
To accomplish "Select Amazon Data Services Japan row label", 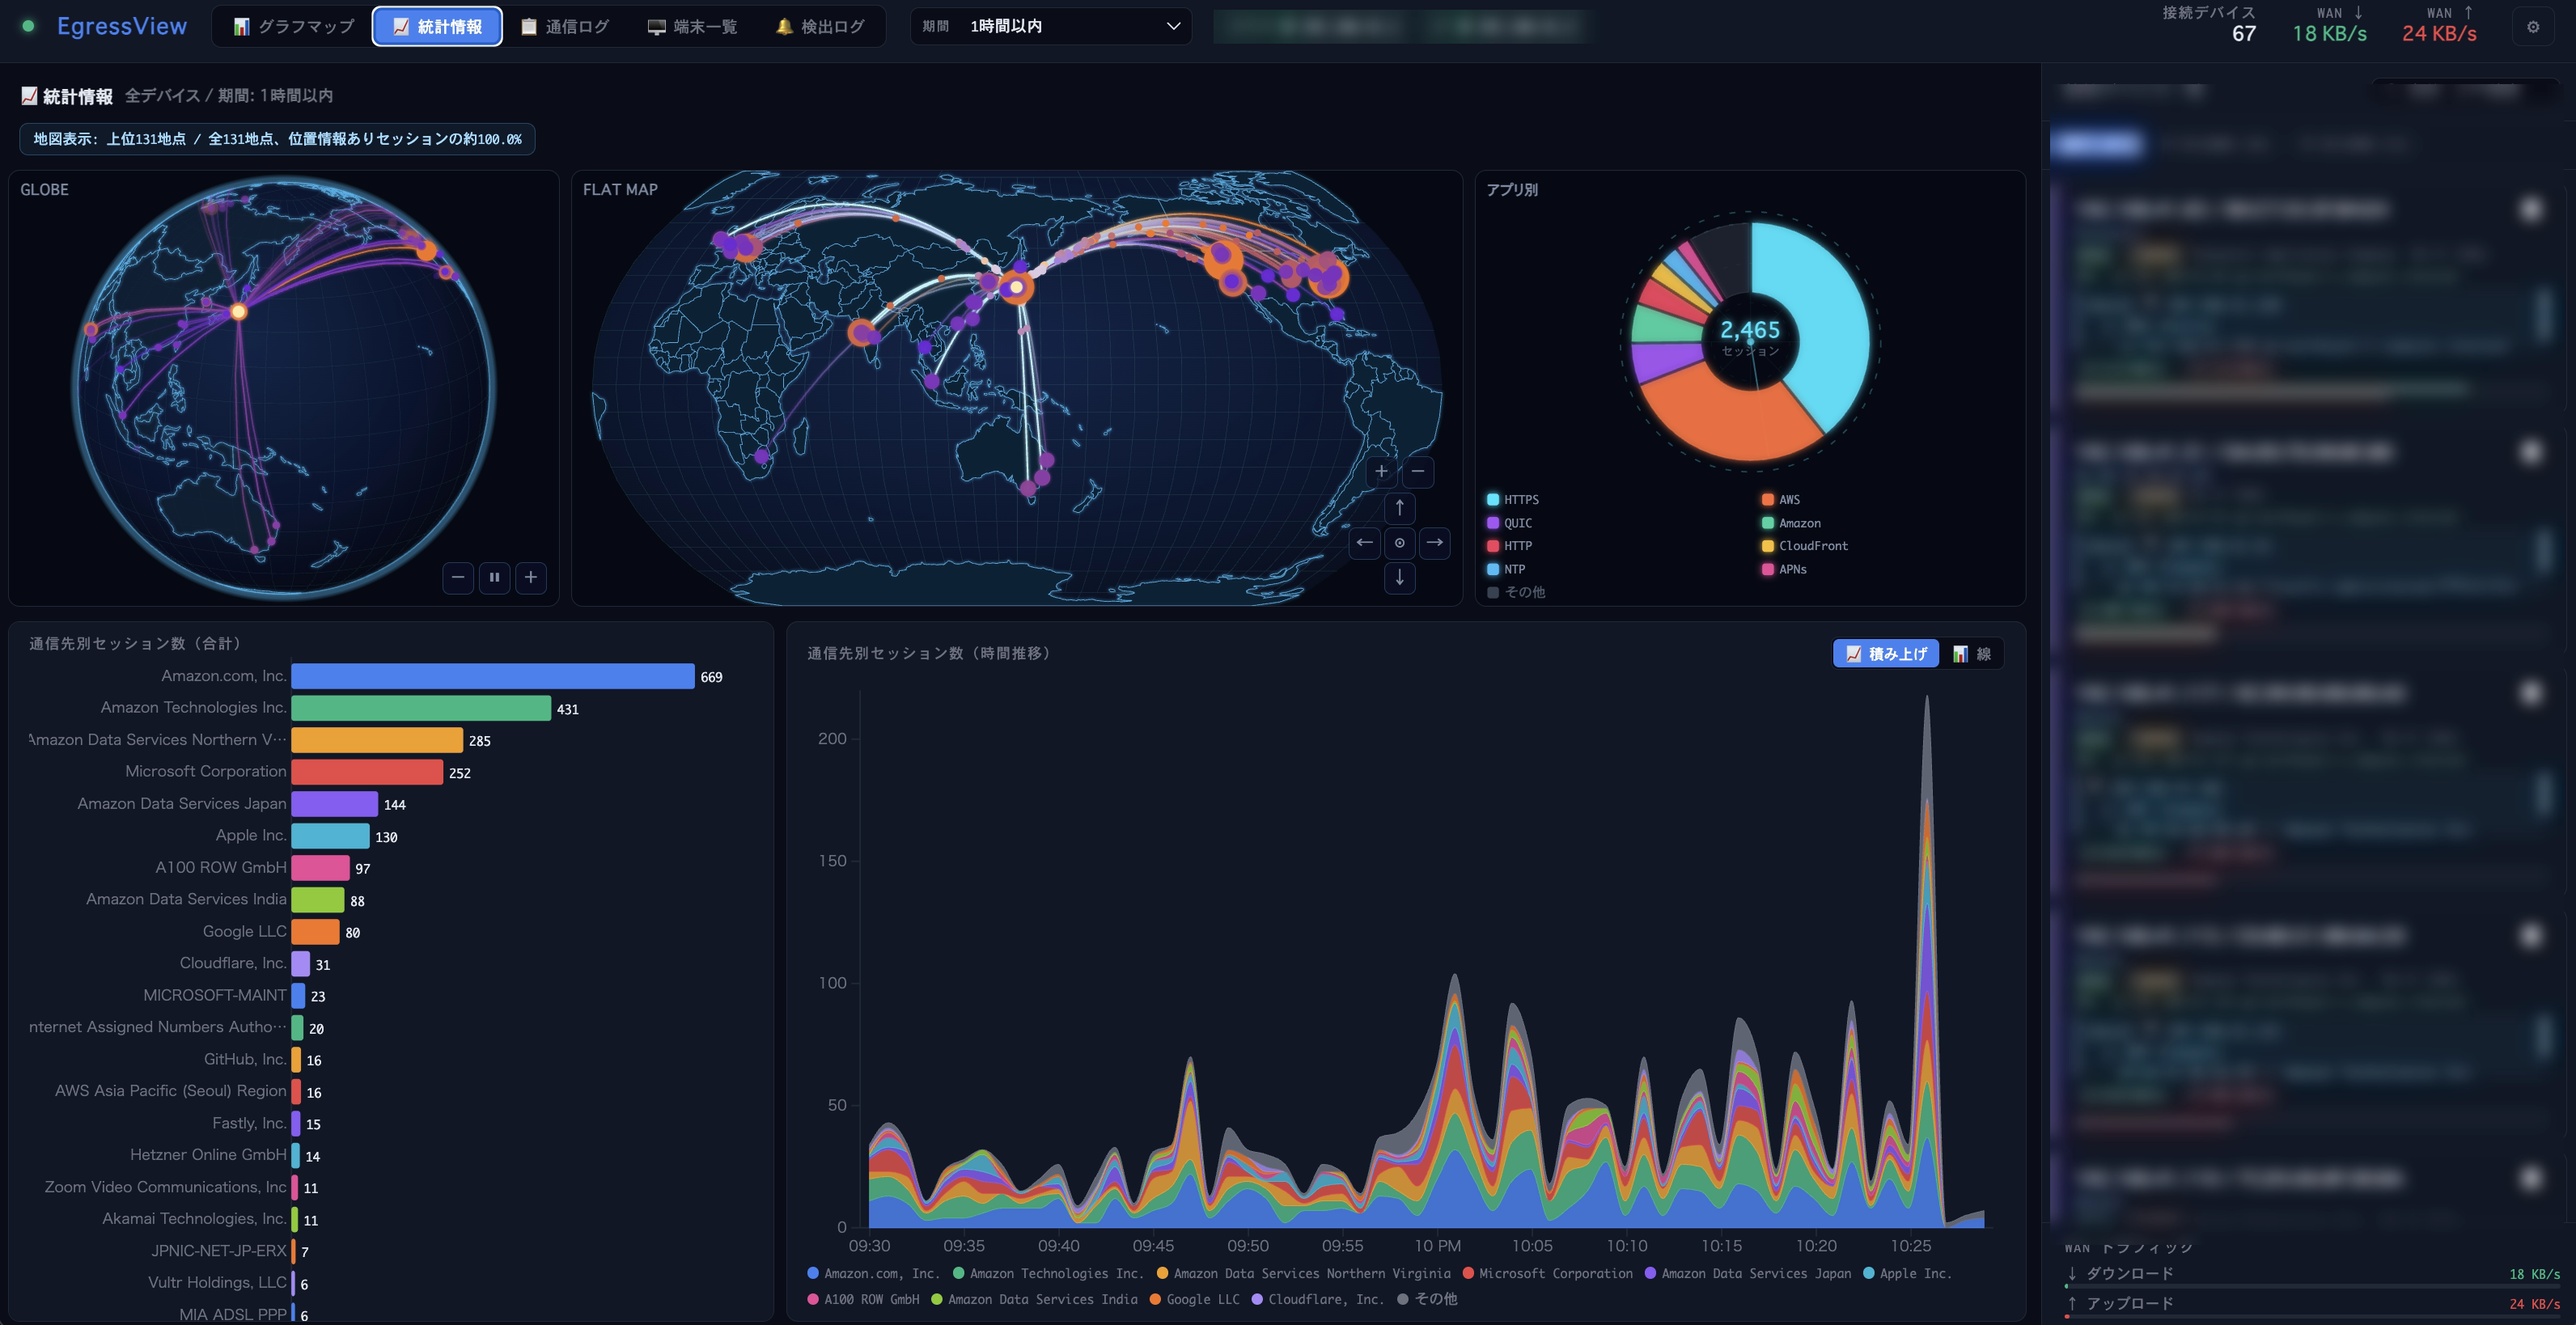I will click(x=182, y=804).
